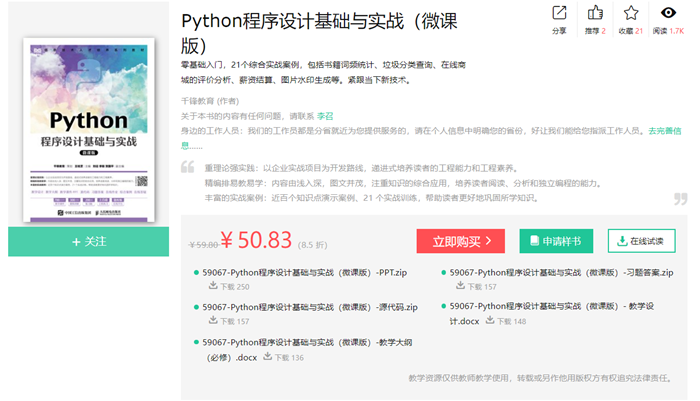Click the 在线试读 online preview button
Screen dimensions: 700x401
641,241
